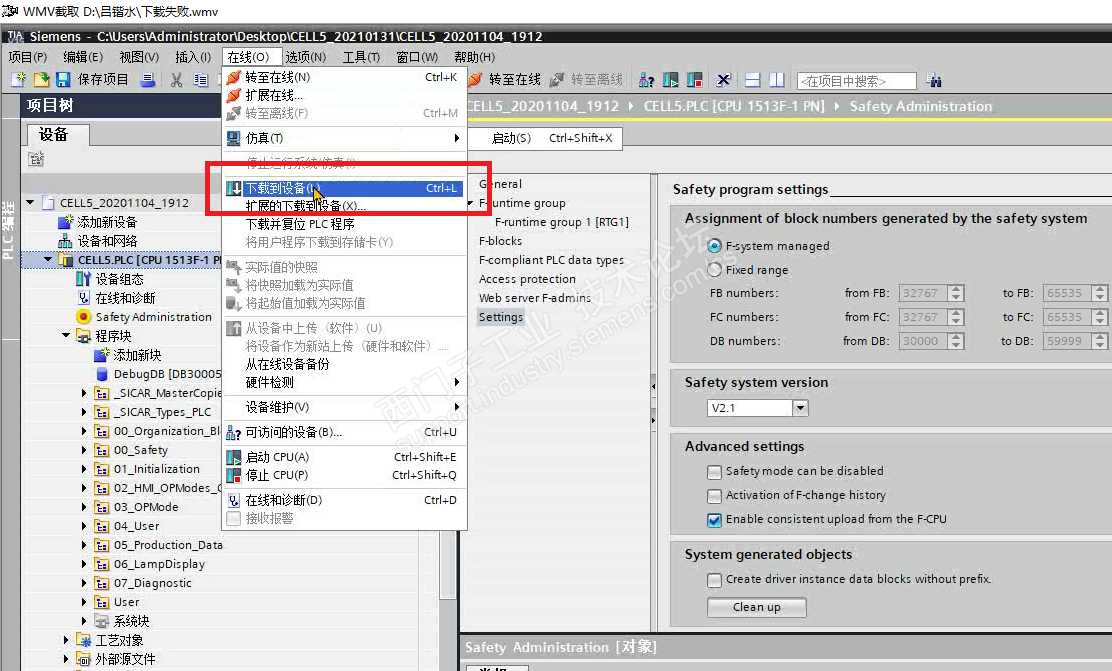Click the start CPU toolbar icon
Screen dimensions: 1112x671
coord(670,80)
